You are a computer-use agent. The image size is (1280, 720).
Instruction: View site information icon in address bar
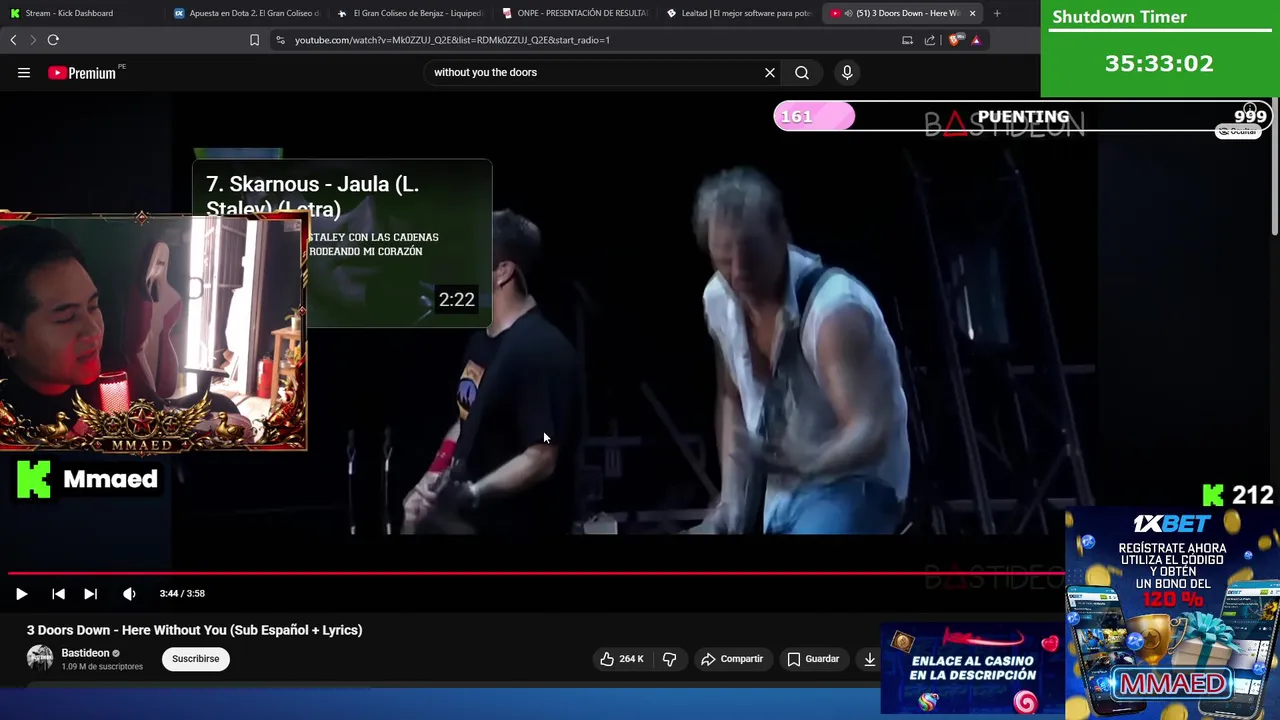pos(280,40)
